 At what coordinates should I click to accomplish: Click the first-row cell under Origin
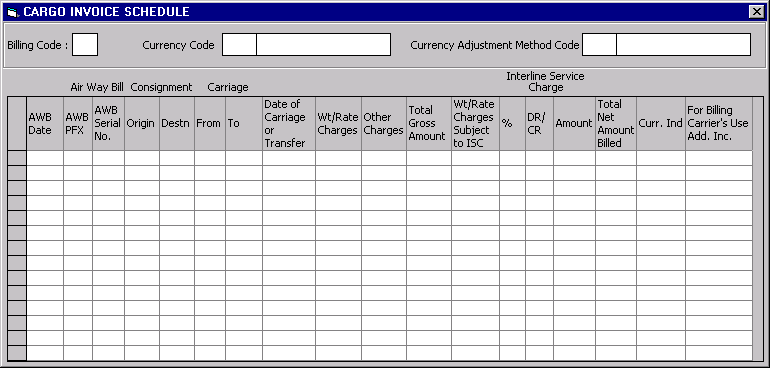[142, 158]
